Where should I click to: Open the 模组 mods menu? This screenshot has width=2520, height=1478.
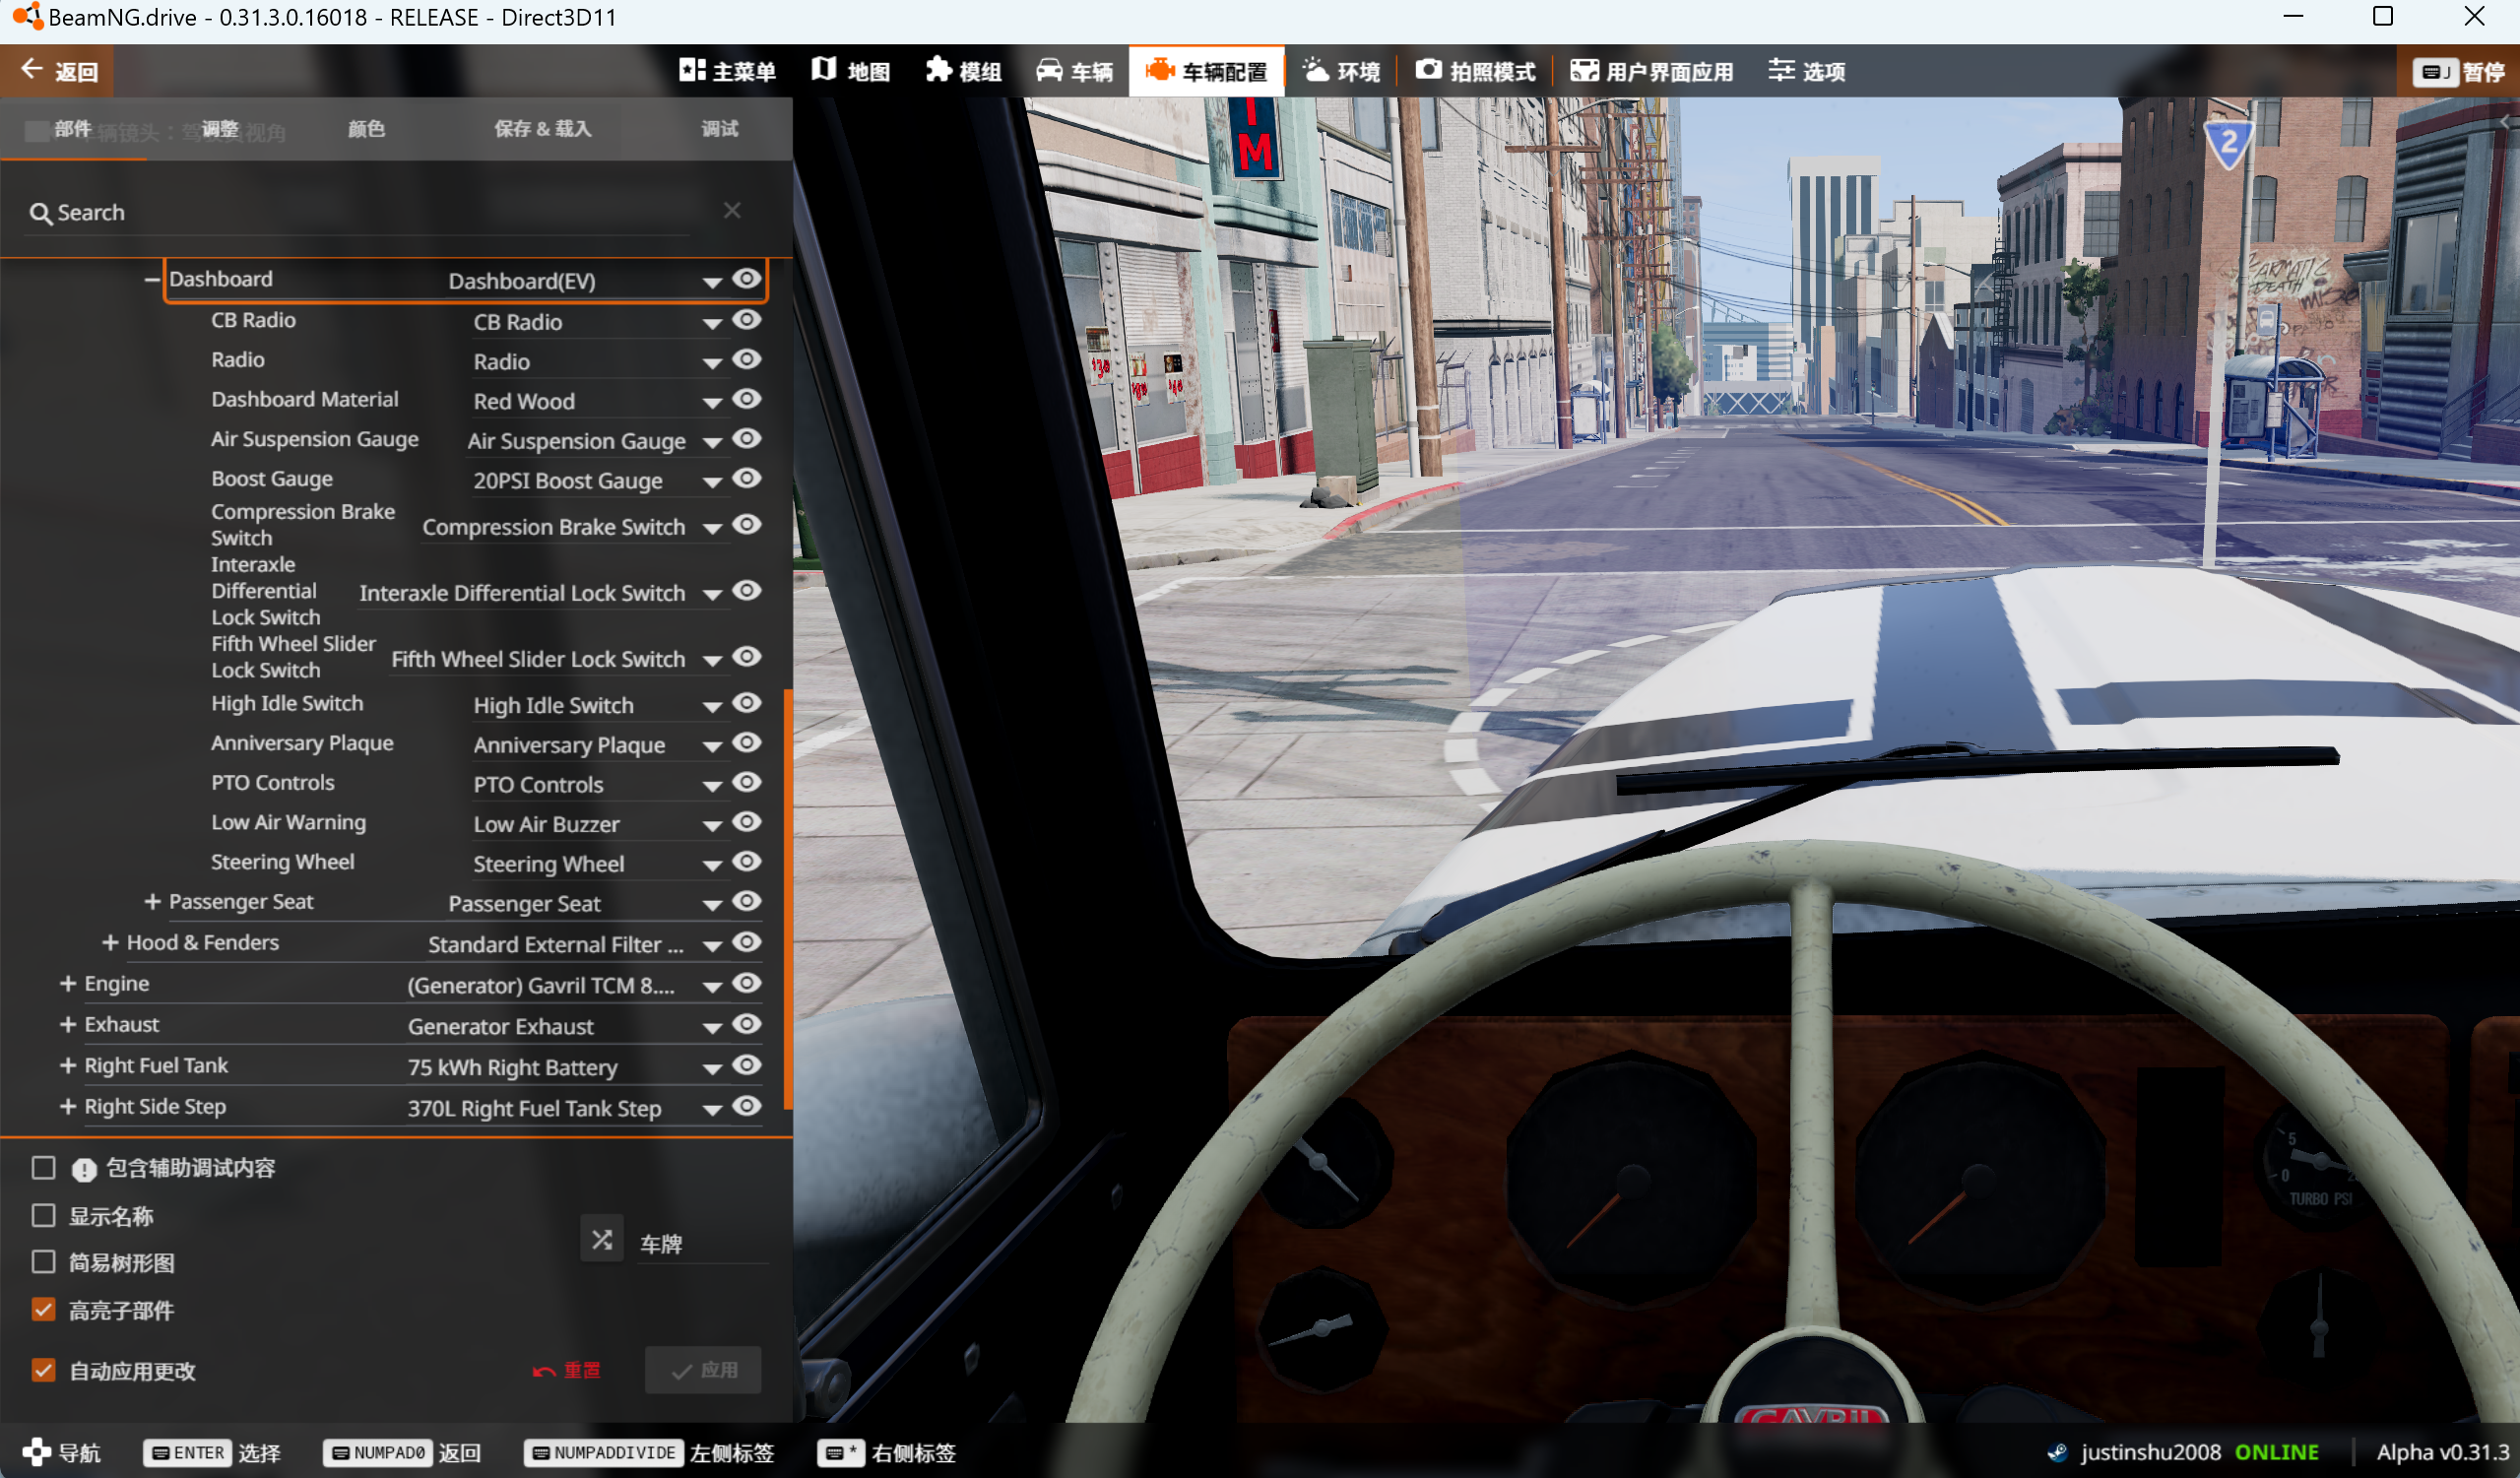coord(963,71)
